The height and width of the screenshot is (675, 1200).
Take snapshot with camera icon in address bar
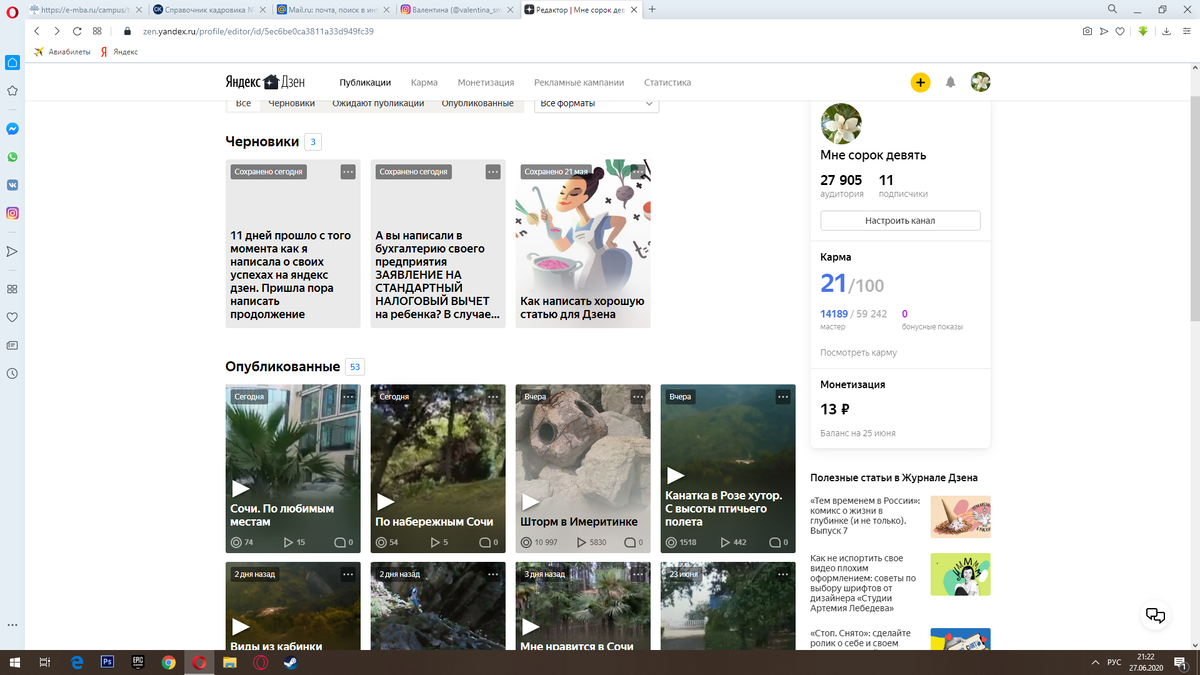pos(1087,31)
